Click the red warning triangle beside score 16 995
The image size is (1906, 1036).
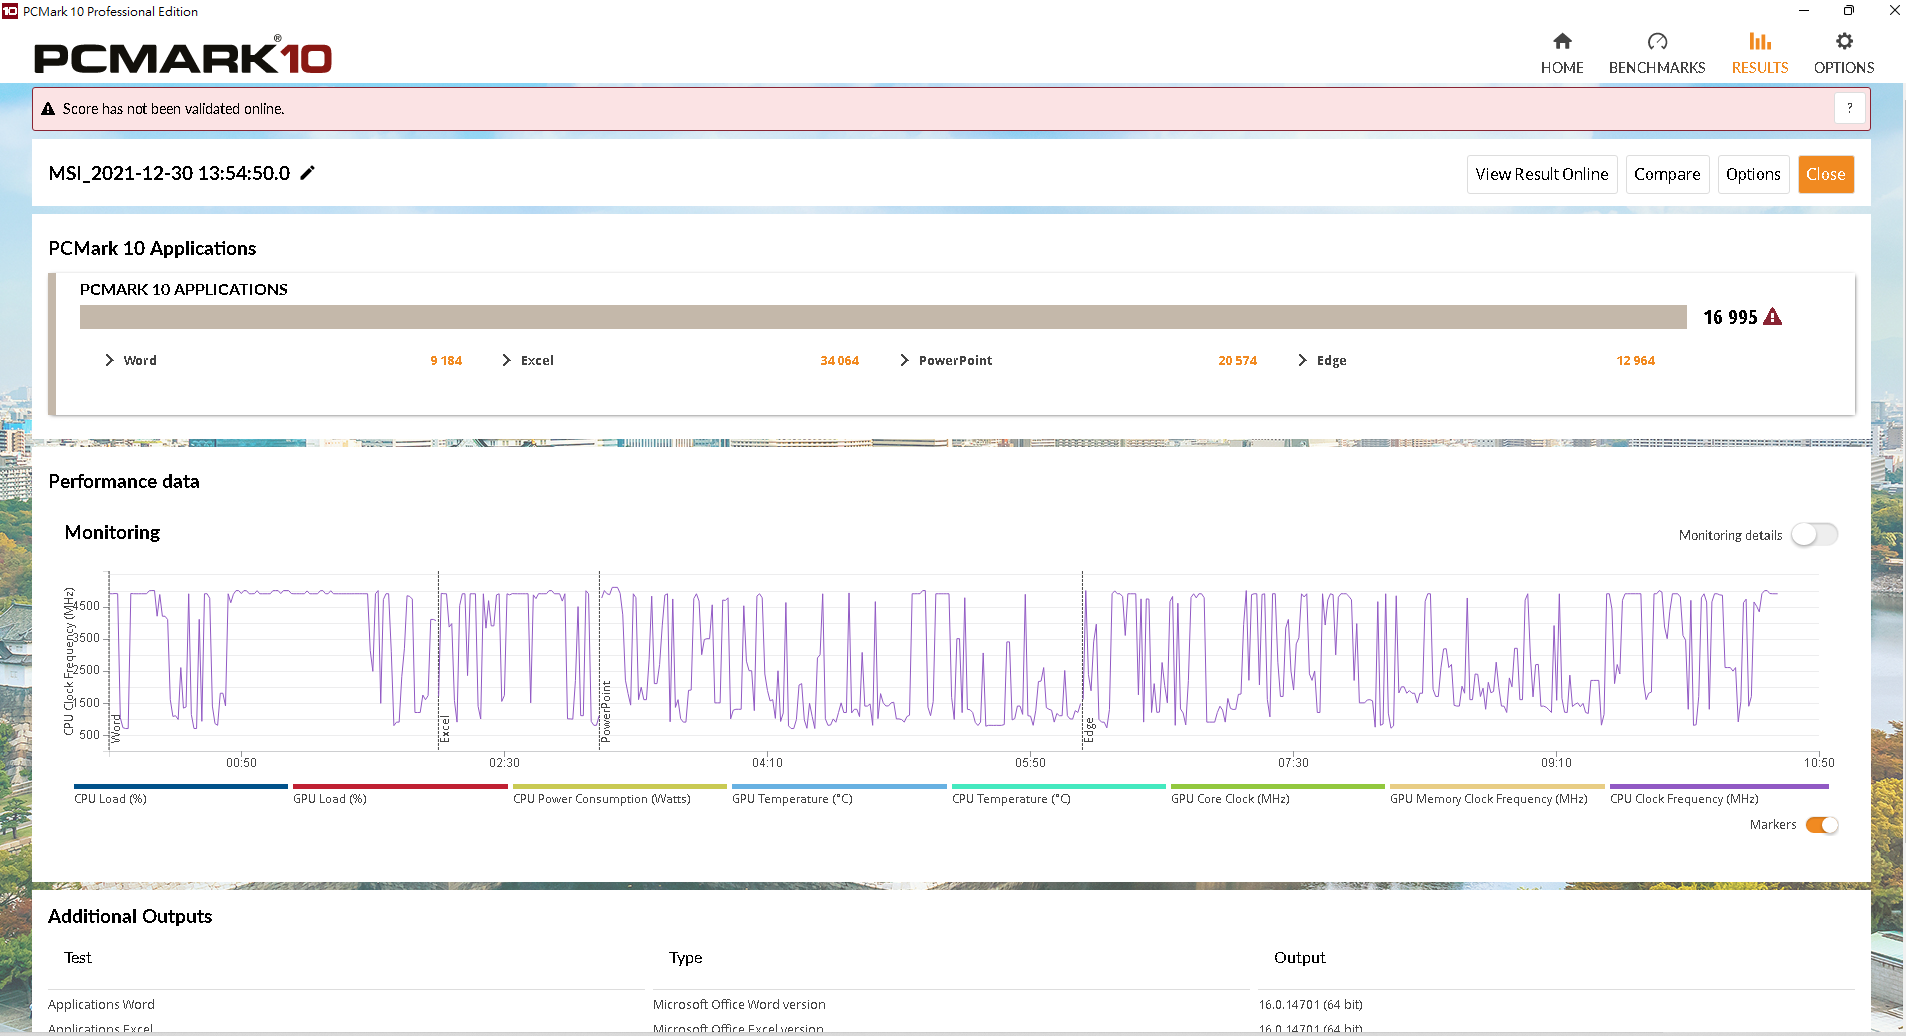(x=1773, y=317)
